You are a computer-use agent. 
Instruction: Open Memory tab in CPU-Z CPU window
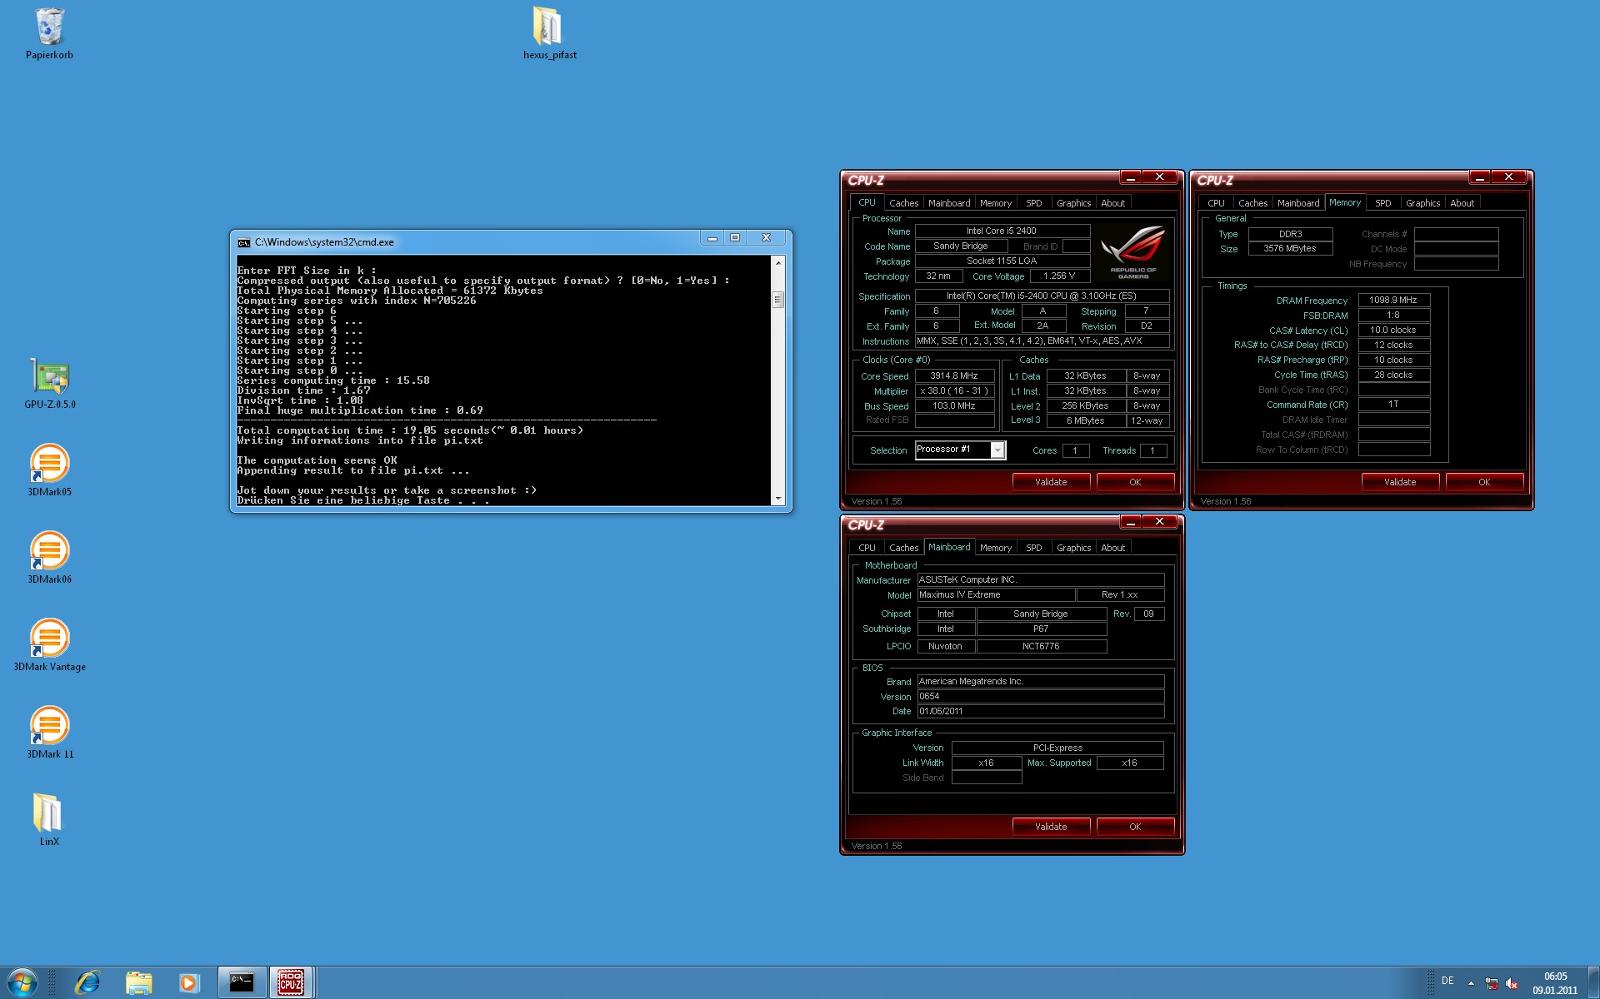pyautogui.click(x=995, y=203)
